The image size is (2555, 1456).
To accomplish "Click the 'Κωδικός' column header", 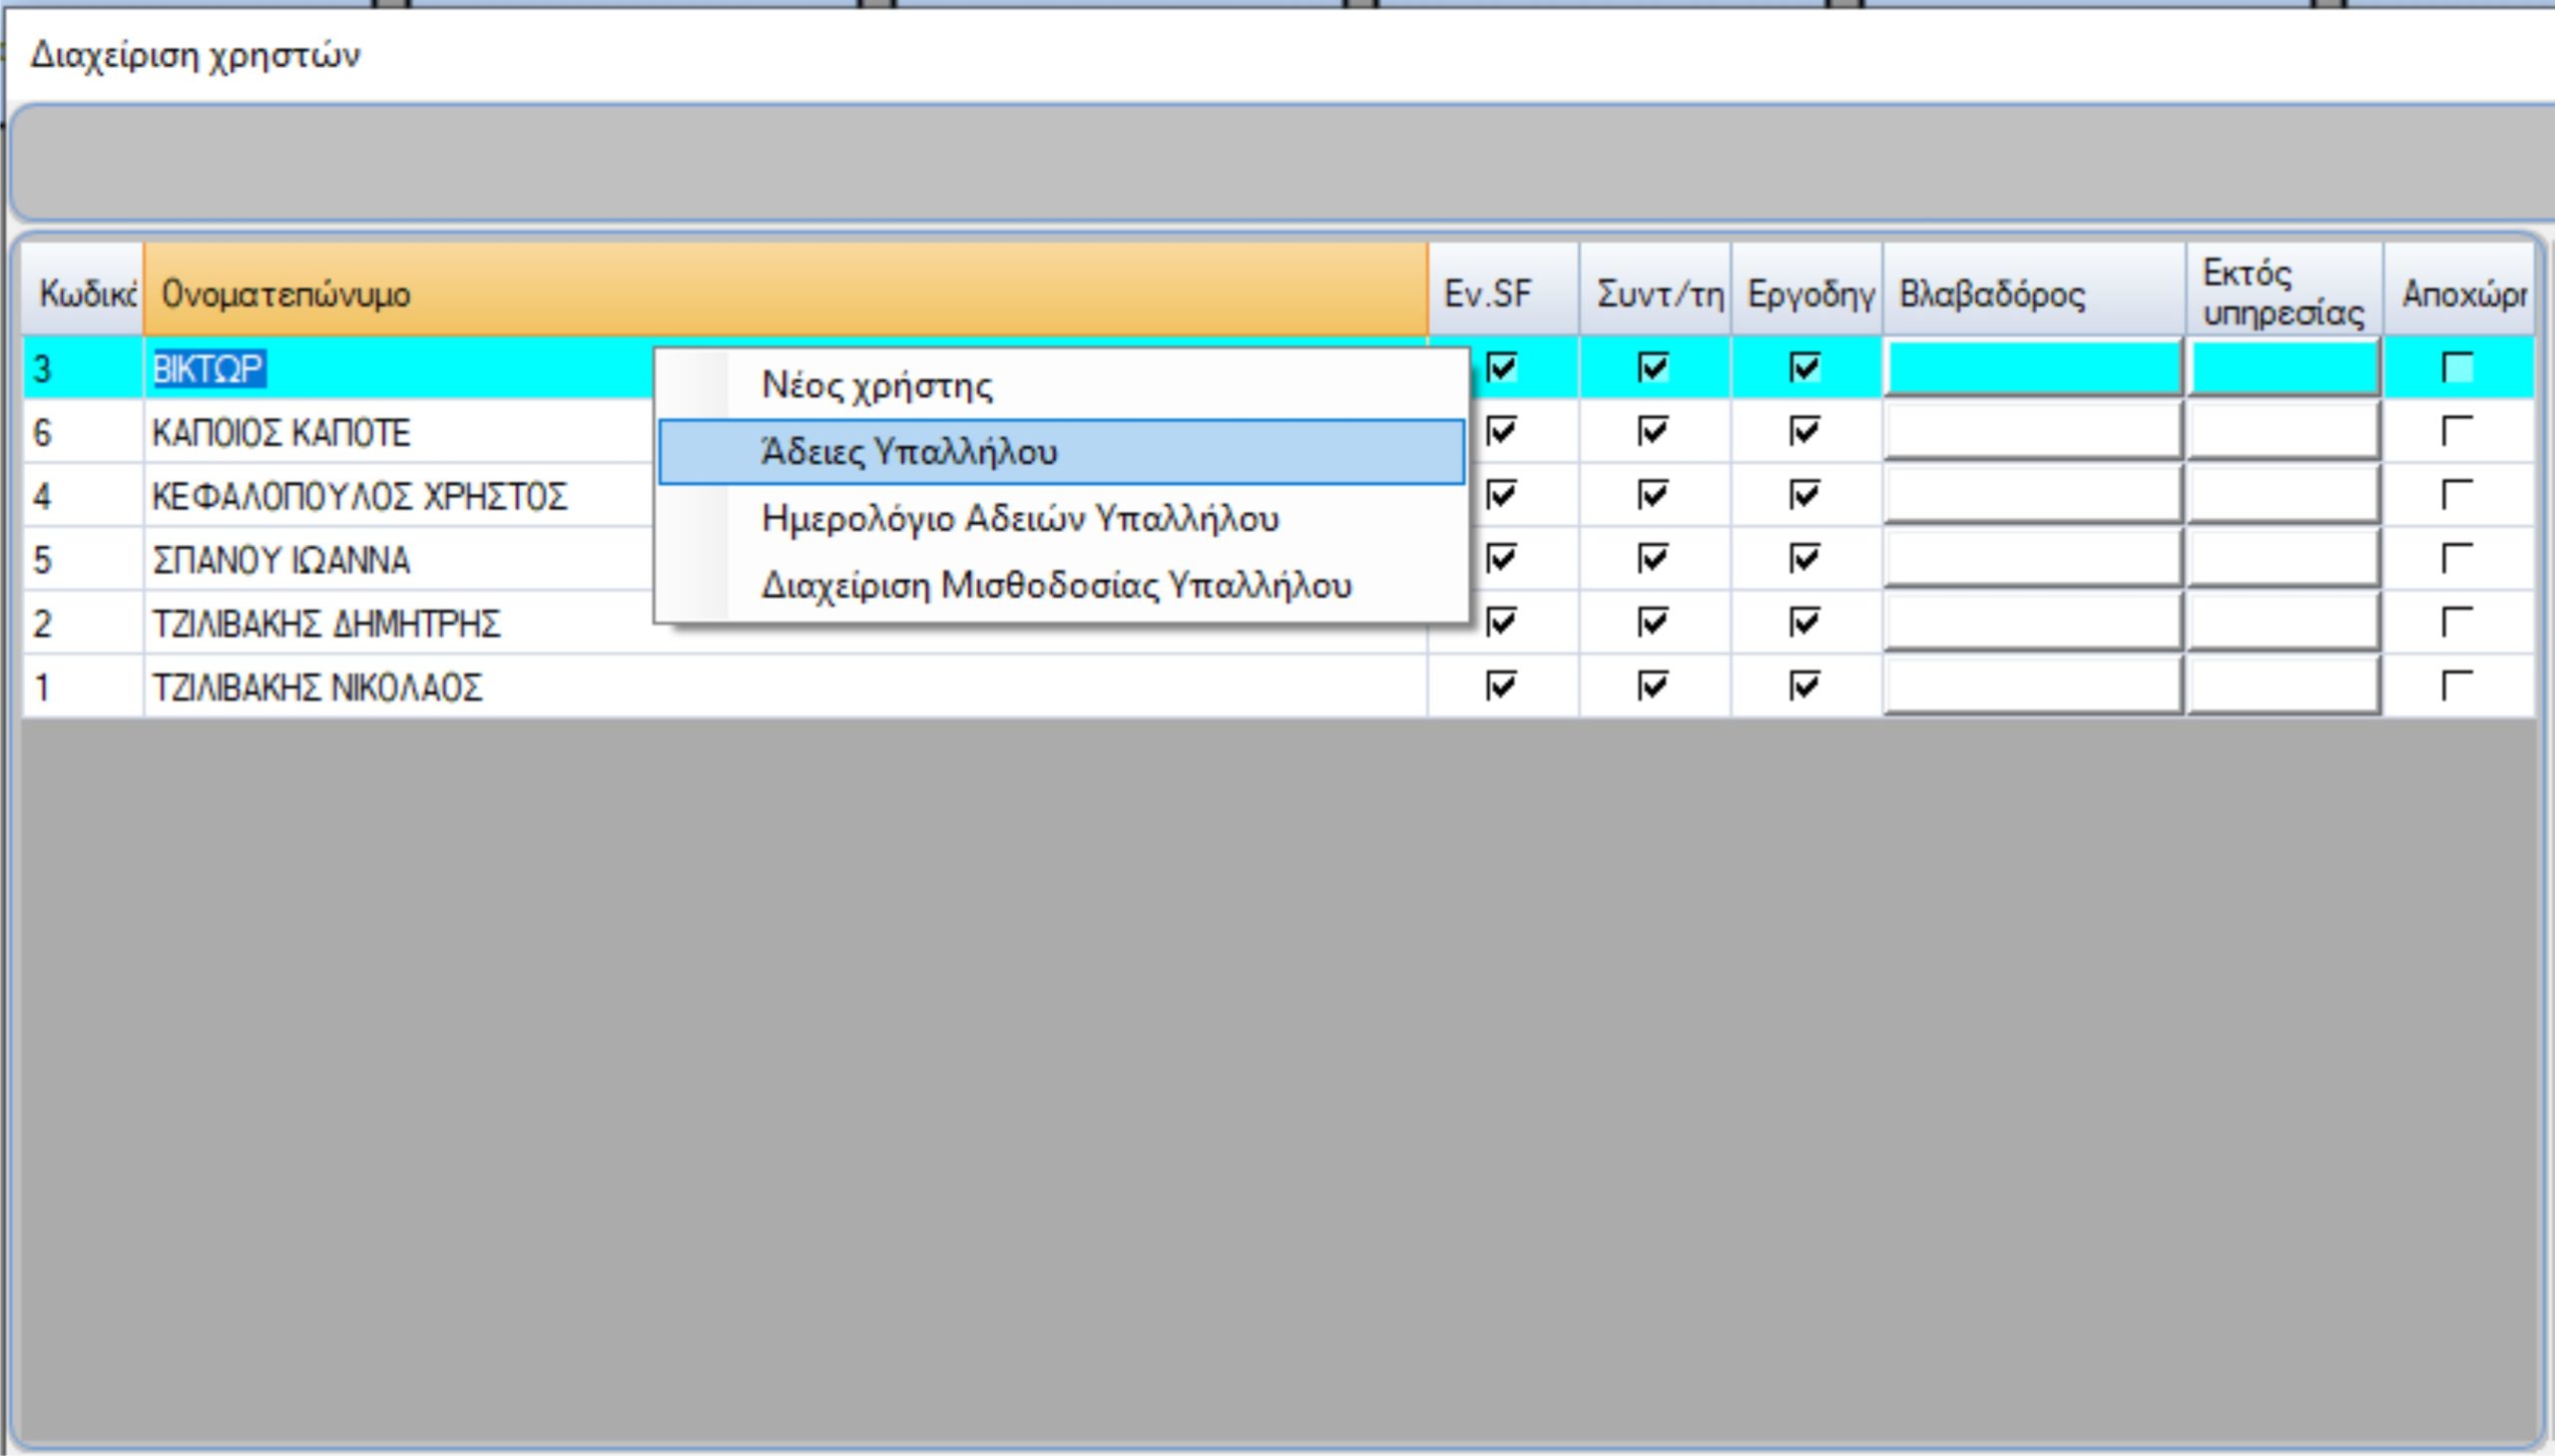I will coord(84,293).
